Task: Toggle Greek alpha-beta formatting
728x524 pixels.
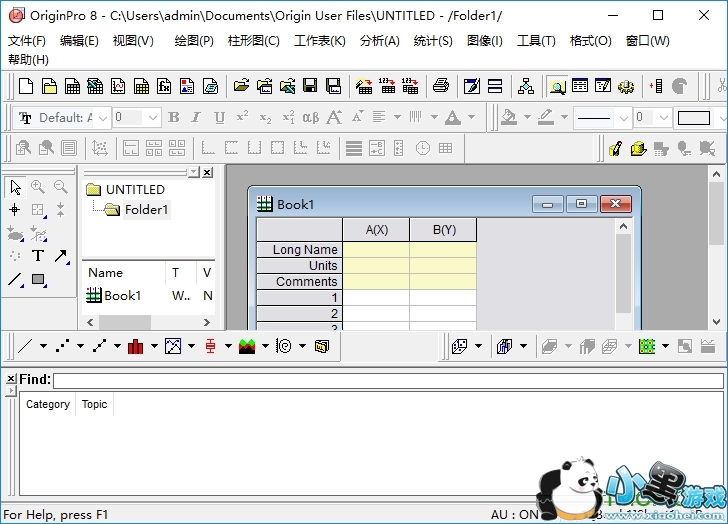Action: (311, 117)
